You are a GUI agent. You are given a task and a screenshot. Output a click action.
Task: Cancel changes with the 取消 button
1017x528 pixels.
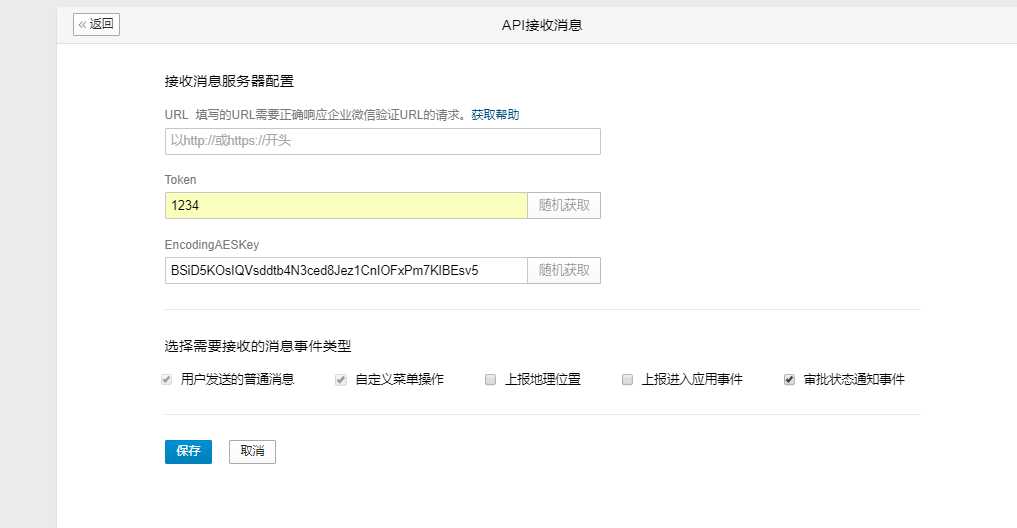coord(252,451)
